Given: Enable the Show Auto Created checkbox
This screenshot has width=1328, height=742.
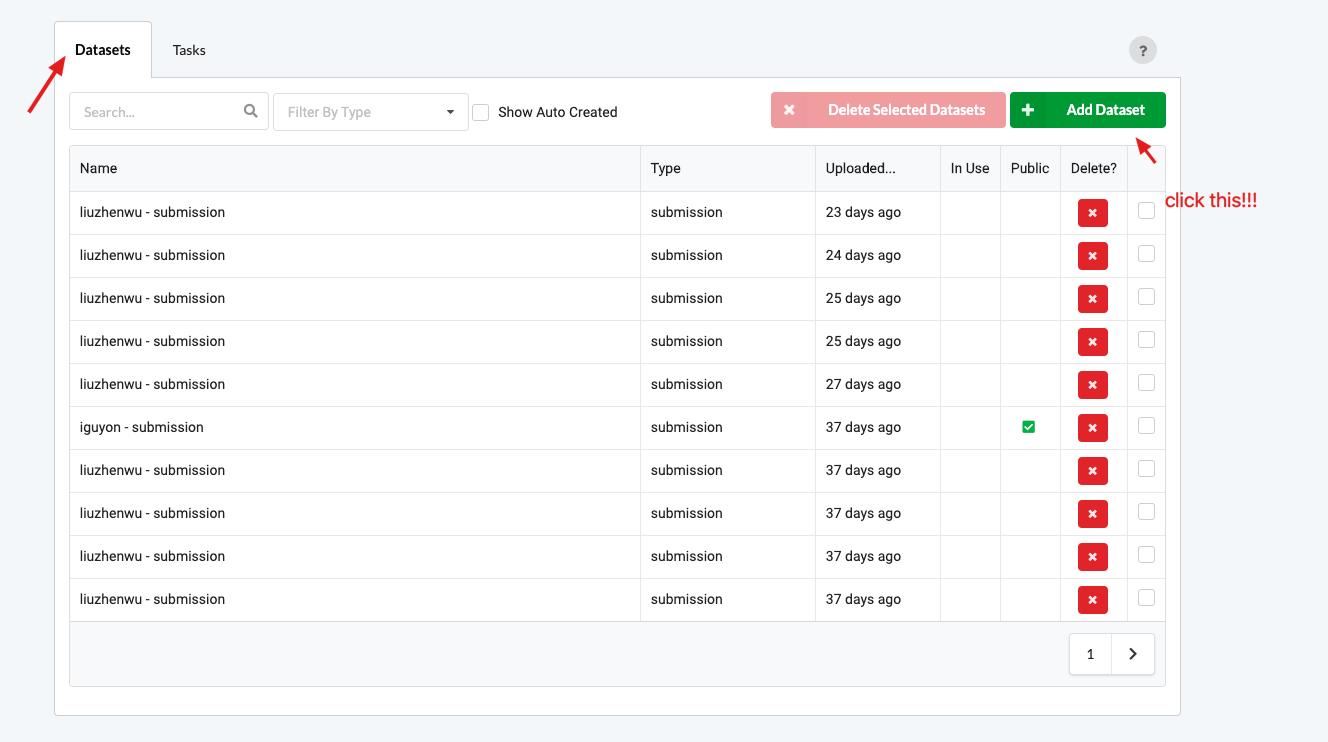Looking at the screenshot, I should coord(481,112).
